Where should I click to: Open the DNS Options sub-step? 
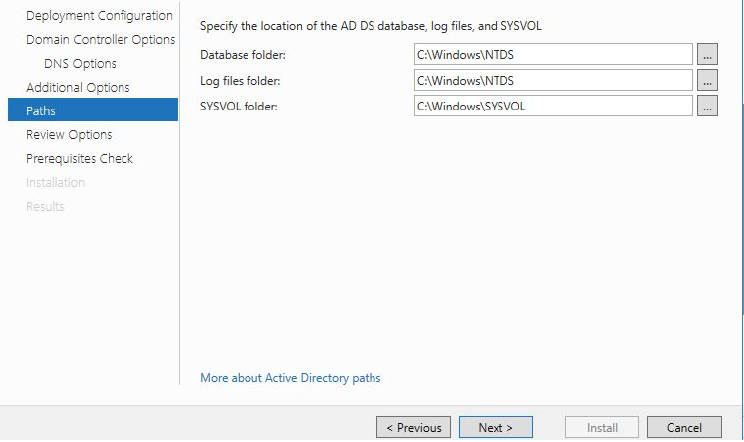pyautogui.click(x=80, y=64)
